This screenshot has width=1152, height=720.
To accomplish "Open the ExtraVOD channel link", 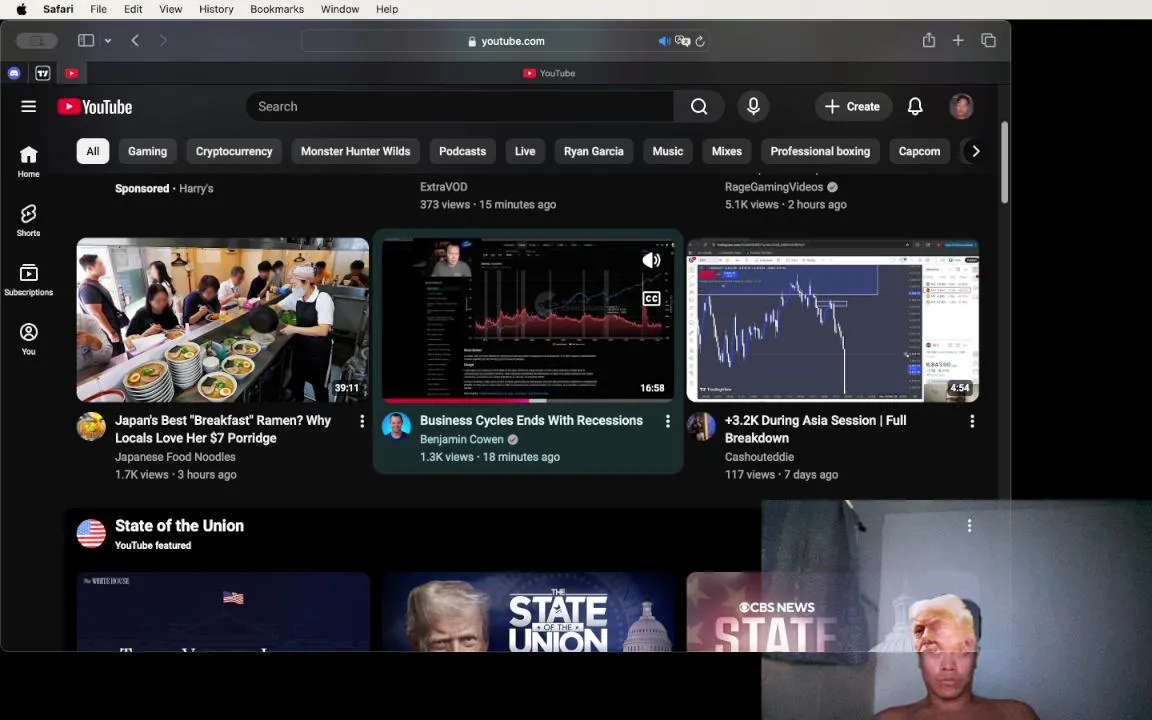I will coord(443,187).
